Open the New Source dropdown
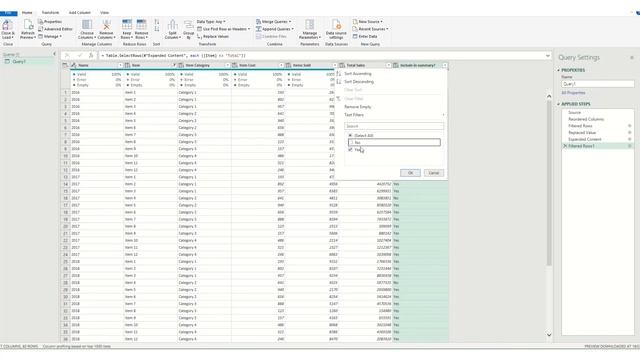The image size is (640, 360). [x=367, y=22]
